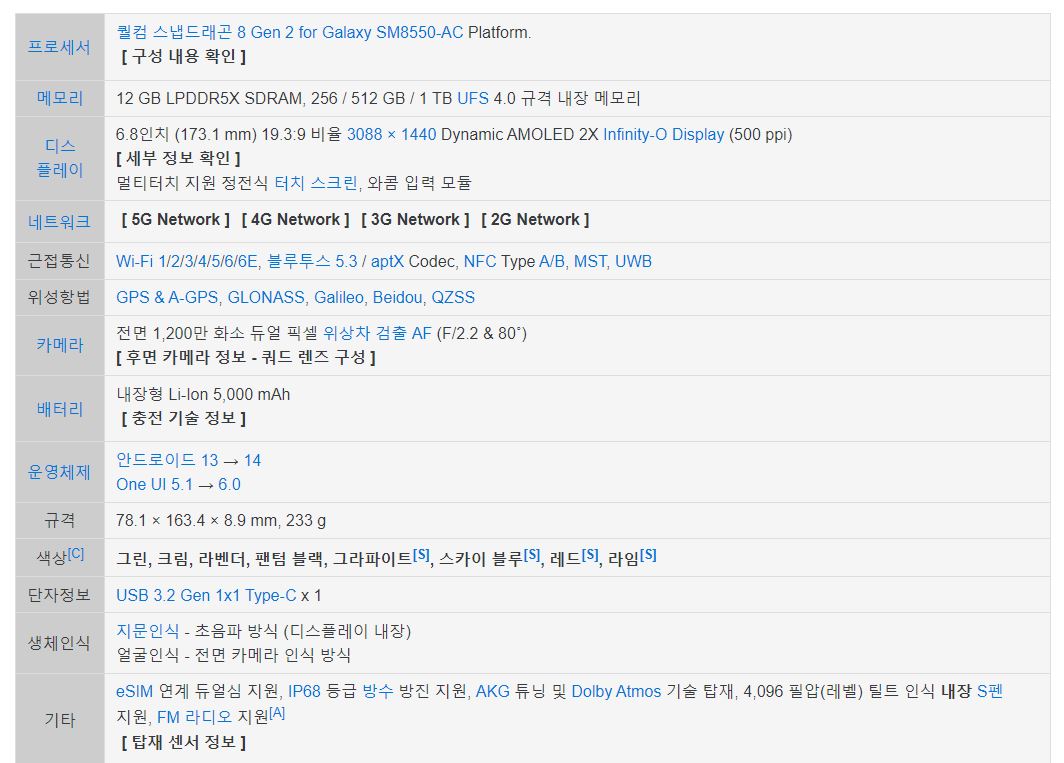Click the text 12 GB LPDDR5X SDRAM

point(209,98)
